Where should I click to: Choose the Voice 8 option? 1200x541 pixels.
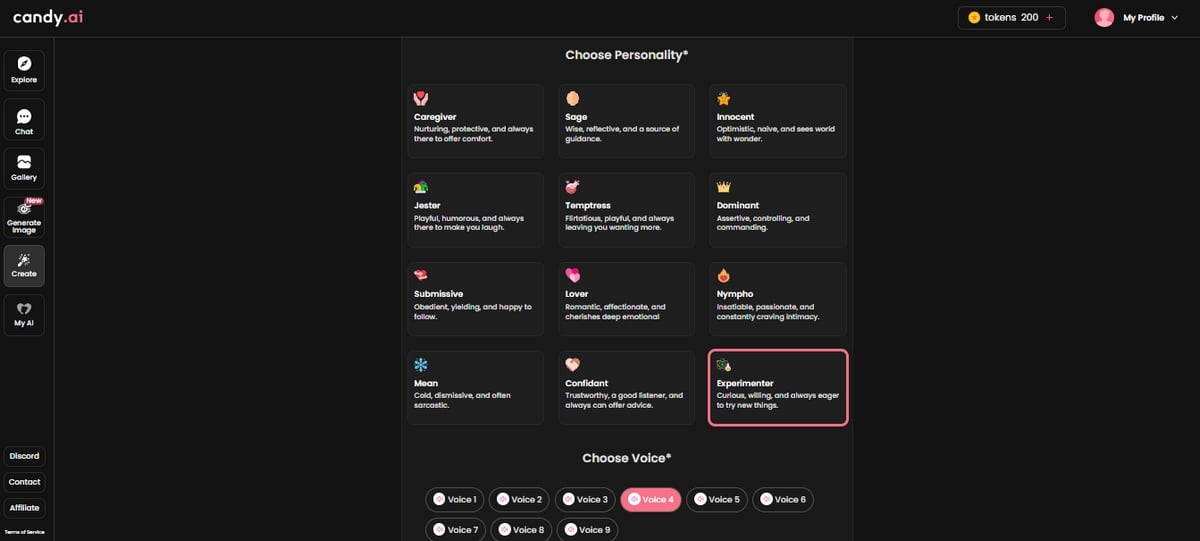coord(519,529)
